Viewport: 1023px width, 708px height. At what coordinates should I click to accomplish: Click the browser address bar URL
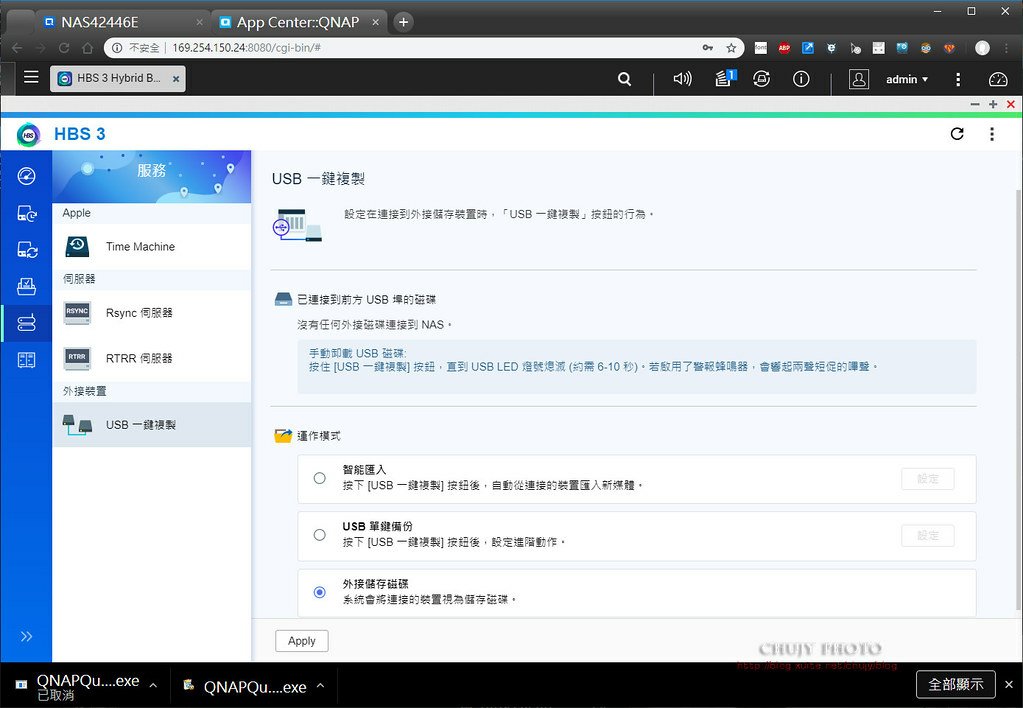pyautogui.click(x=246, y=48)
